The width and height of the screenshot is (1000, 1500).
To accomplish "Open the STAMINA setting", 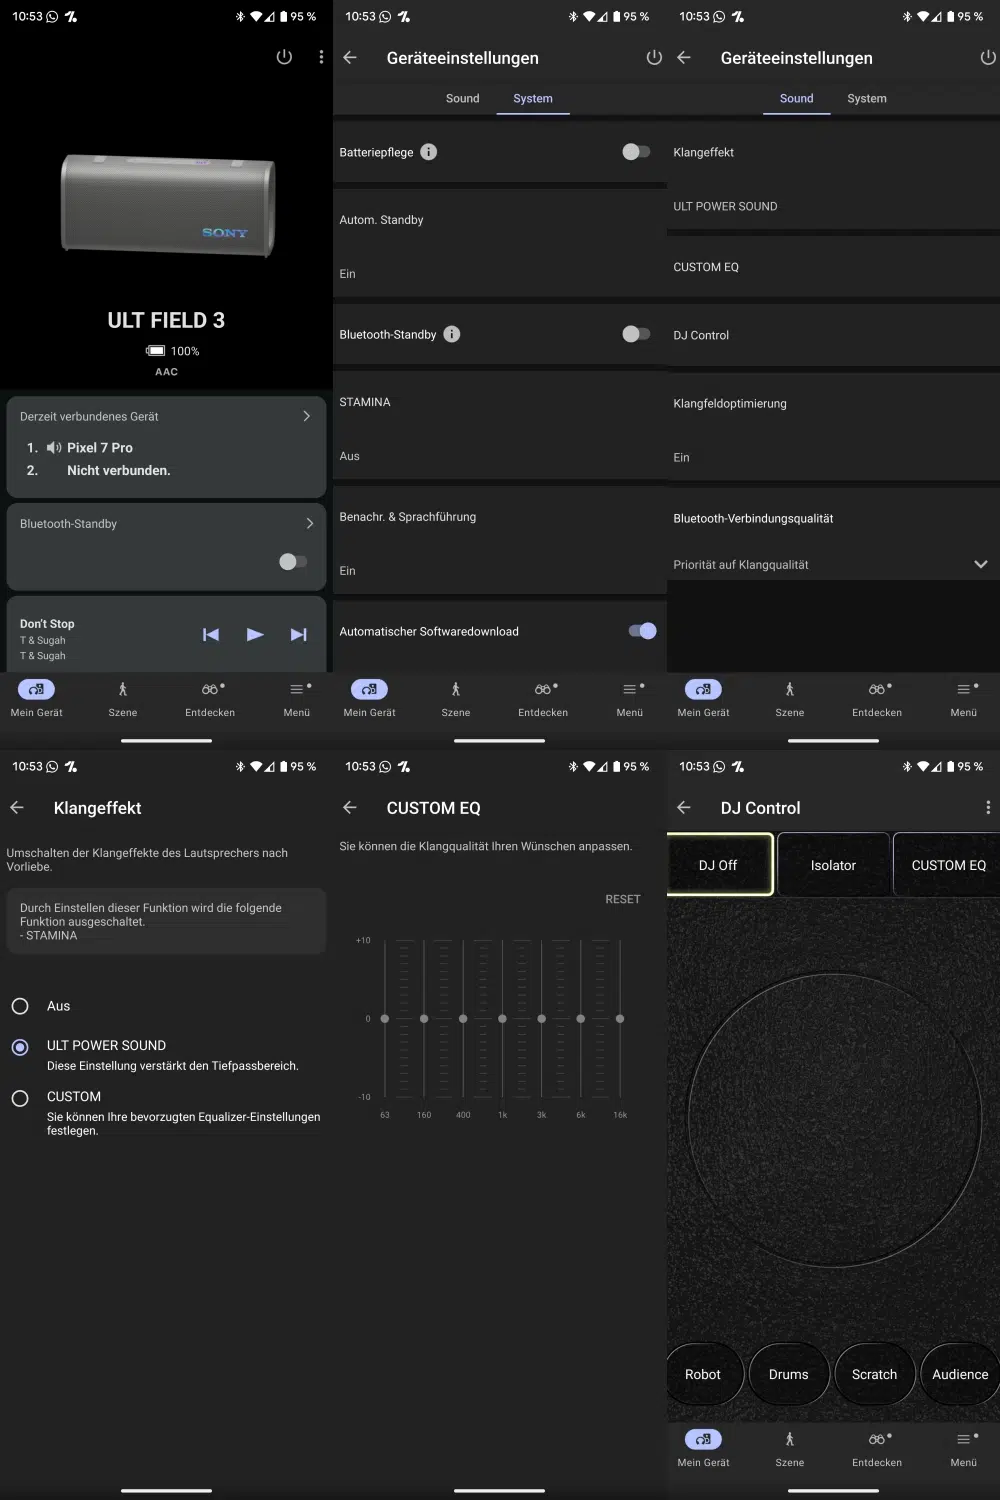I will 500,426.
